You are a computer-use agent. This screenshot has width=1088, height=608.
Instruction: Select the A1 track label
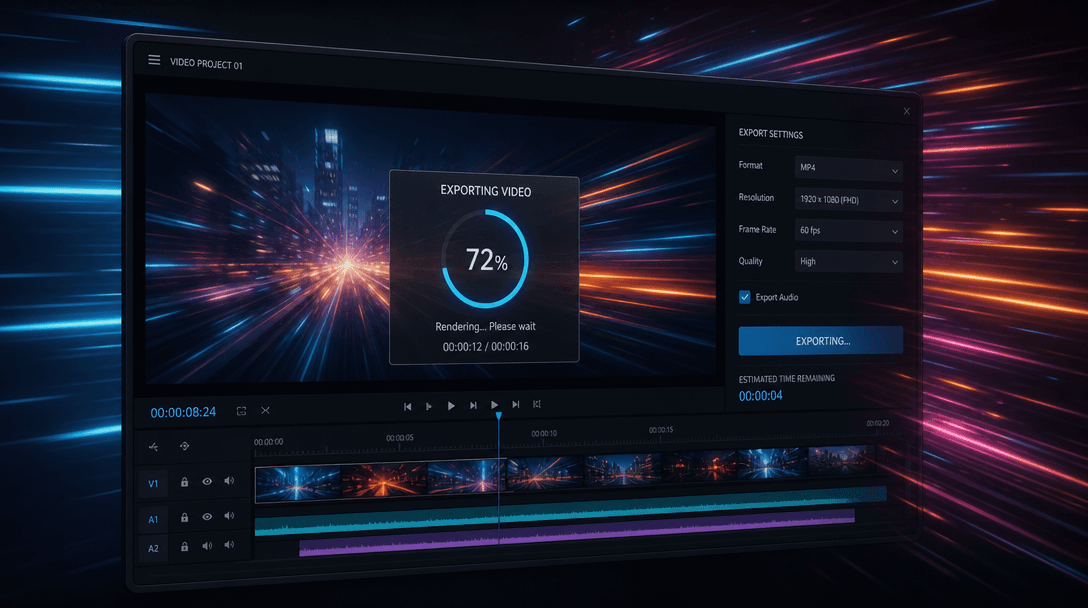tap(153, 519)
